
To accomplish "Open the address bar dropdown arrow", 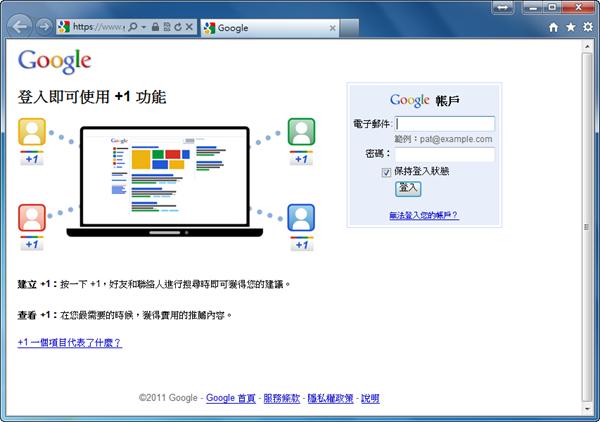I will coord(144,27).
